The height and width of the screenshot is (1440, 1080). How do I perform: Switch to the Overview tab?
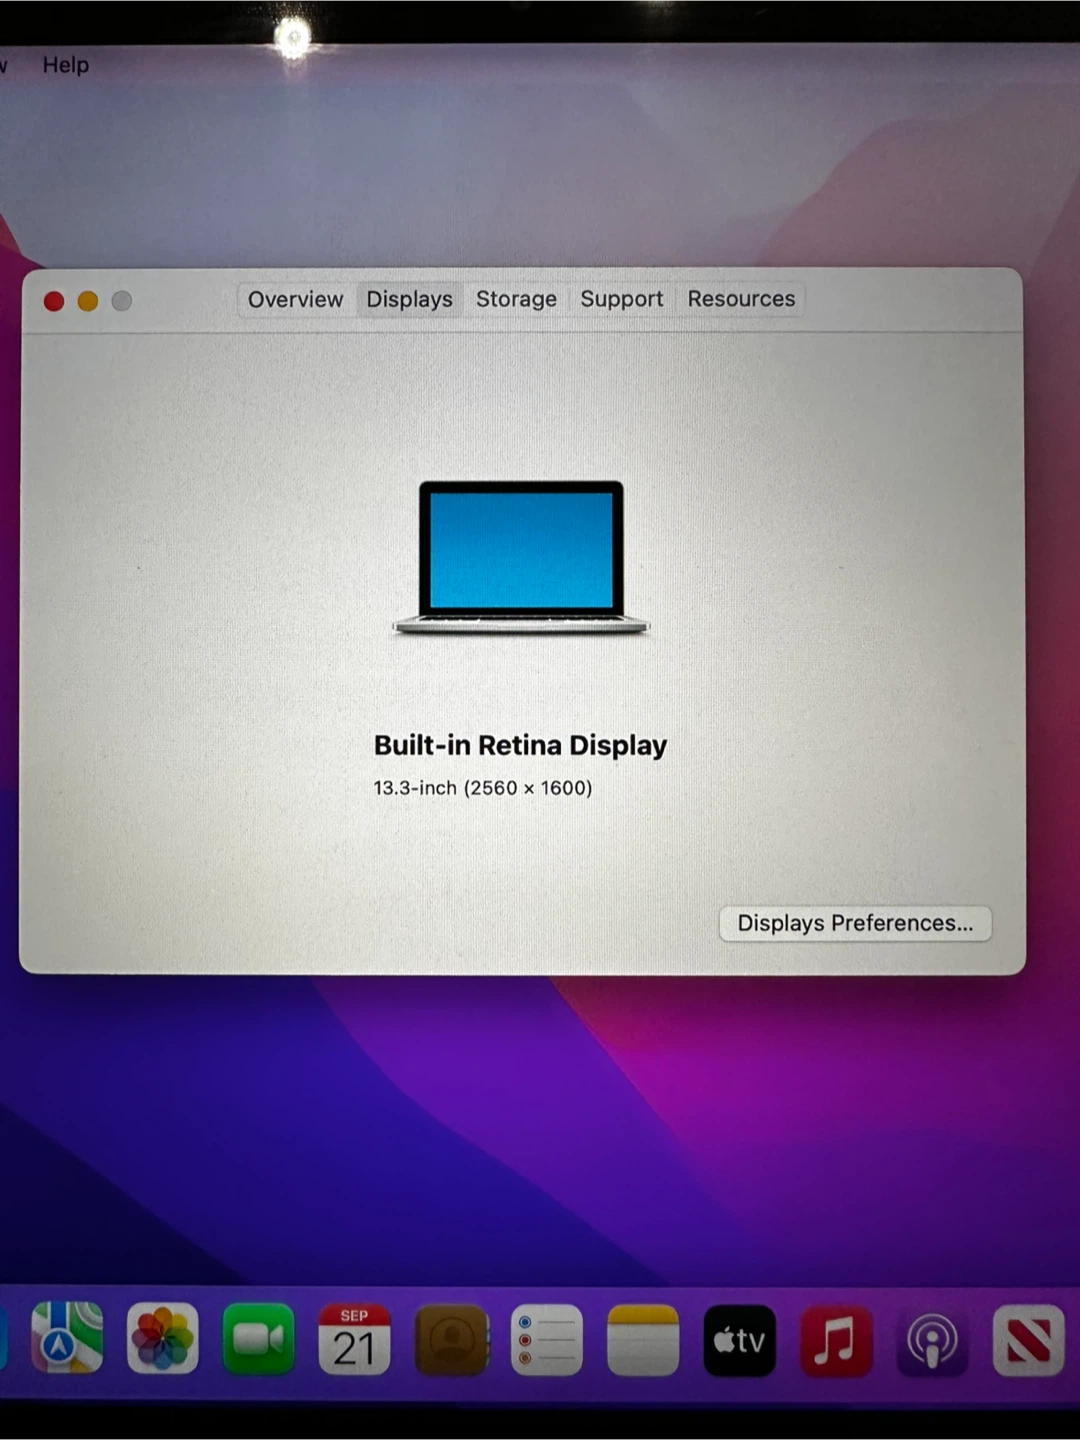(296, 299)
